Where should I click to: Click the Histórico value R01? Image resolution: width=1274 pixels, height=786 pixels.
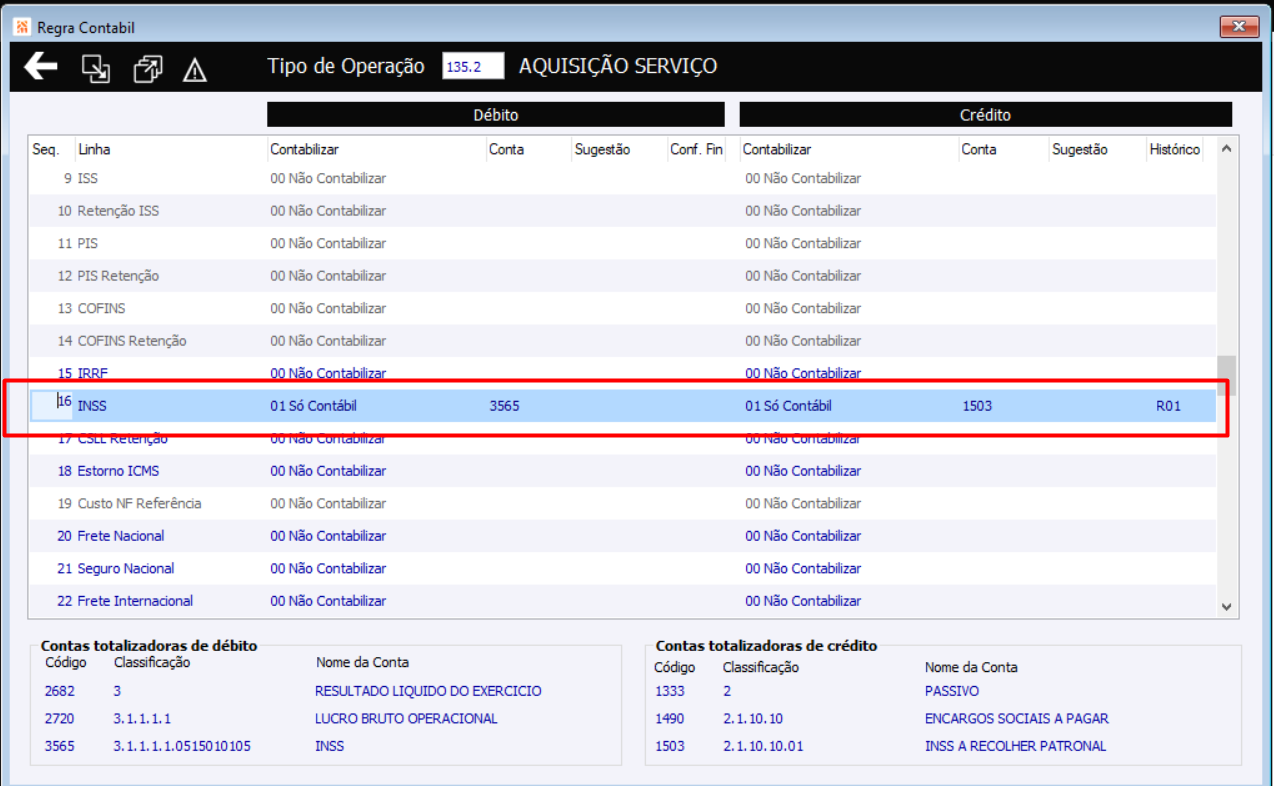pyautogui.click(x=1168, y=406)
